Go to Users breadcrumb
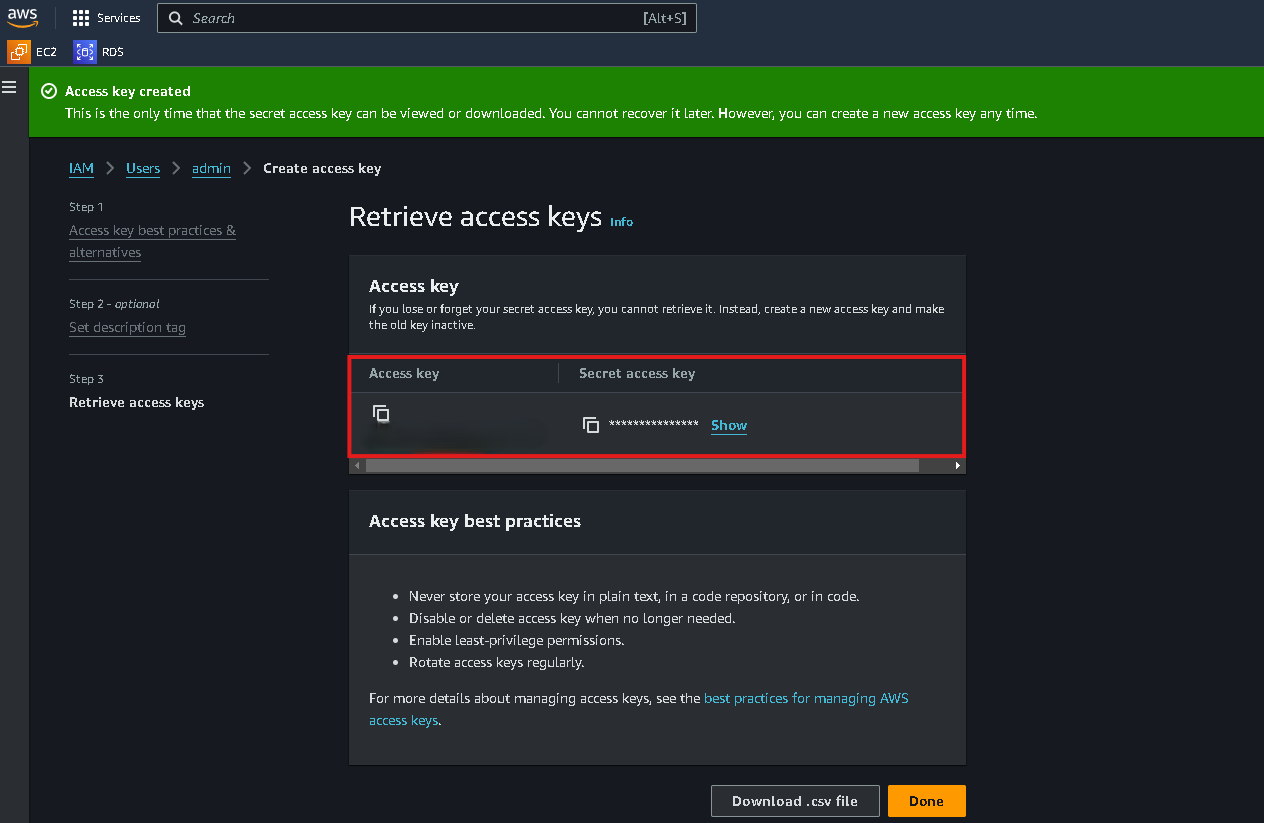The width and height of the screenshot is (1264, 823). click(143, 168)
